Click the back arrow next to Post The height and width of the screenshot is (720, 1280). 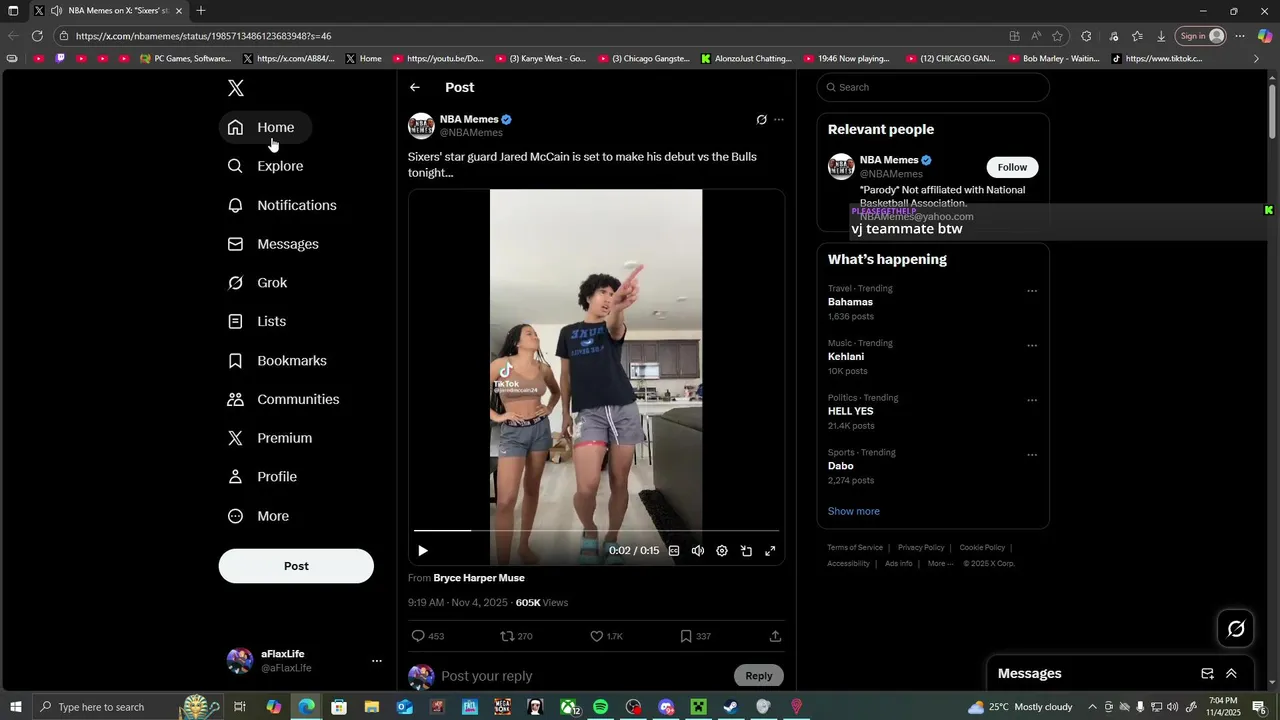pos(415,88)
